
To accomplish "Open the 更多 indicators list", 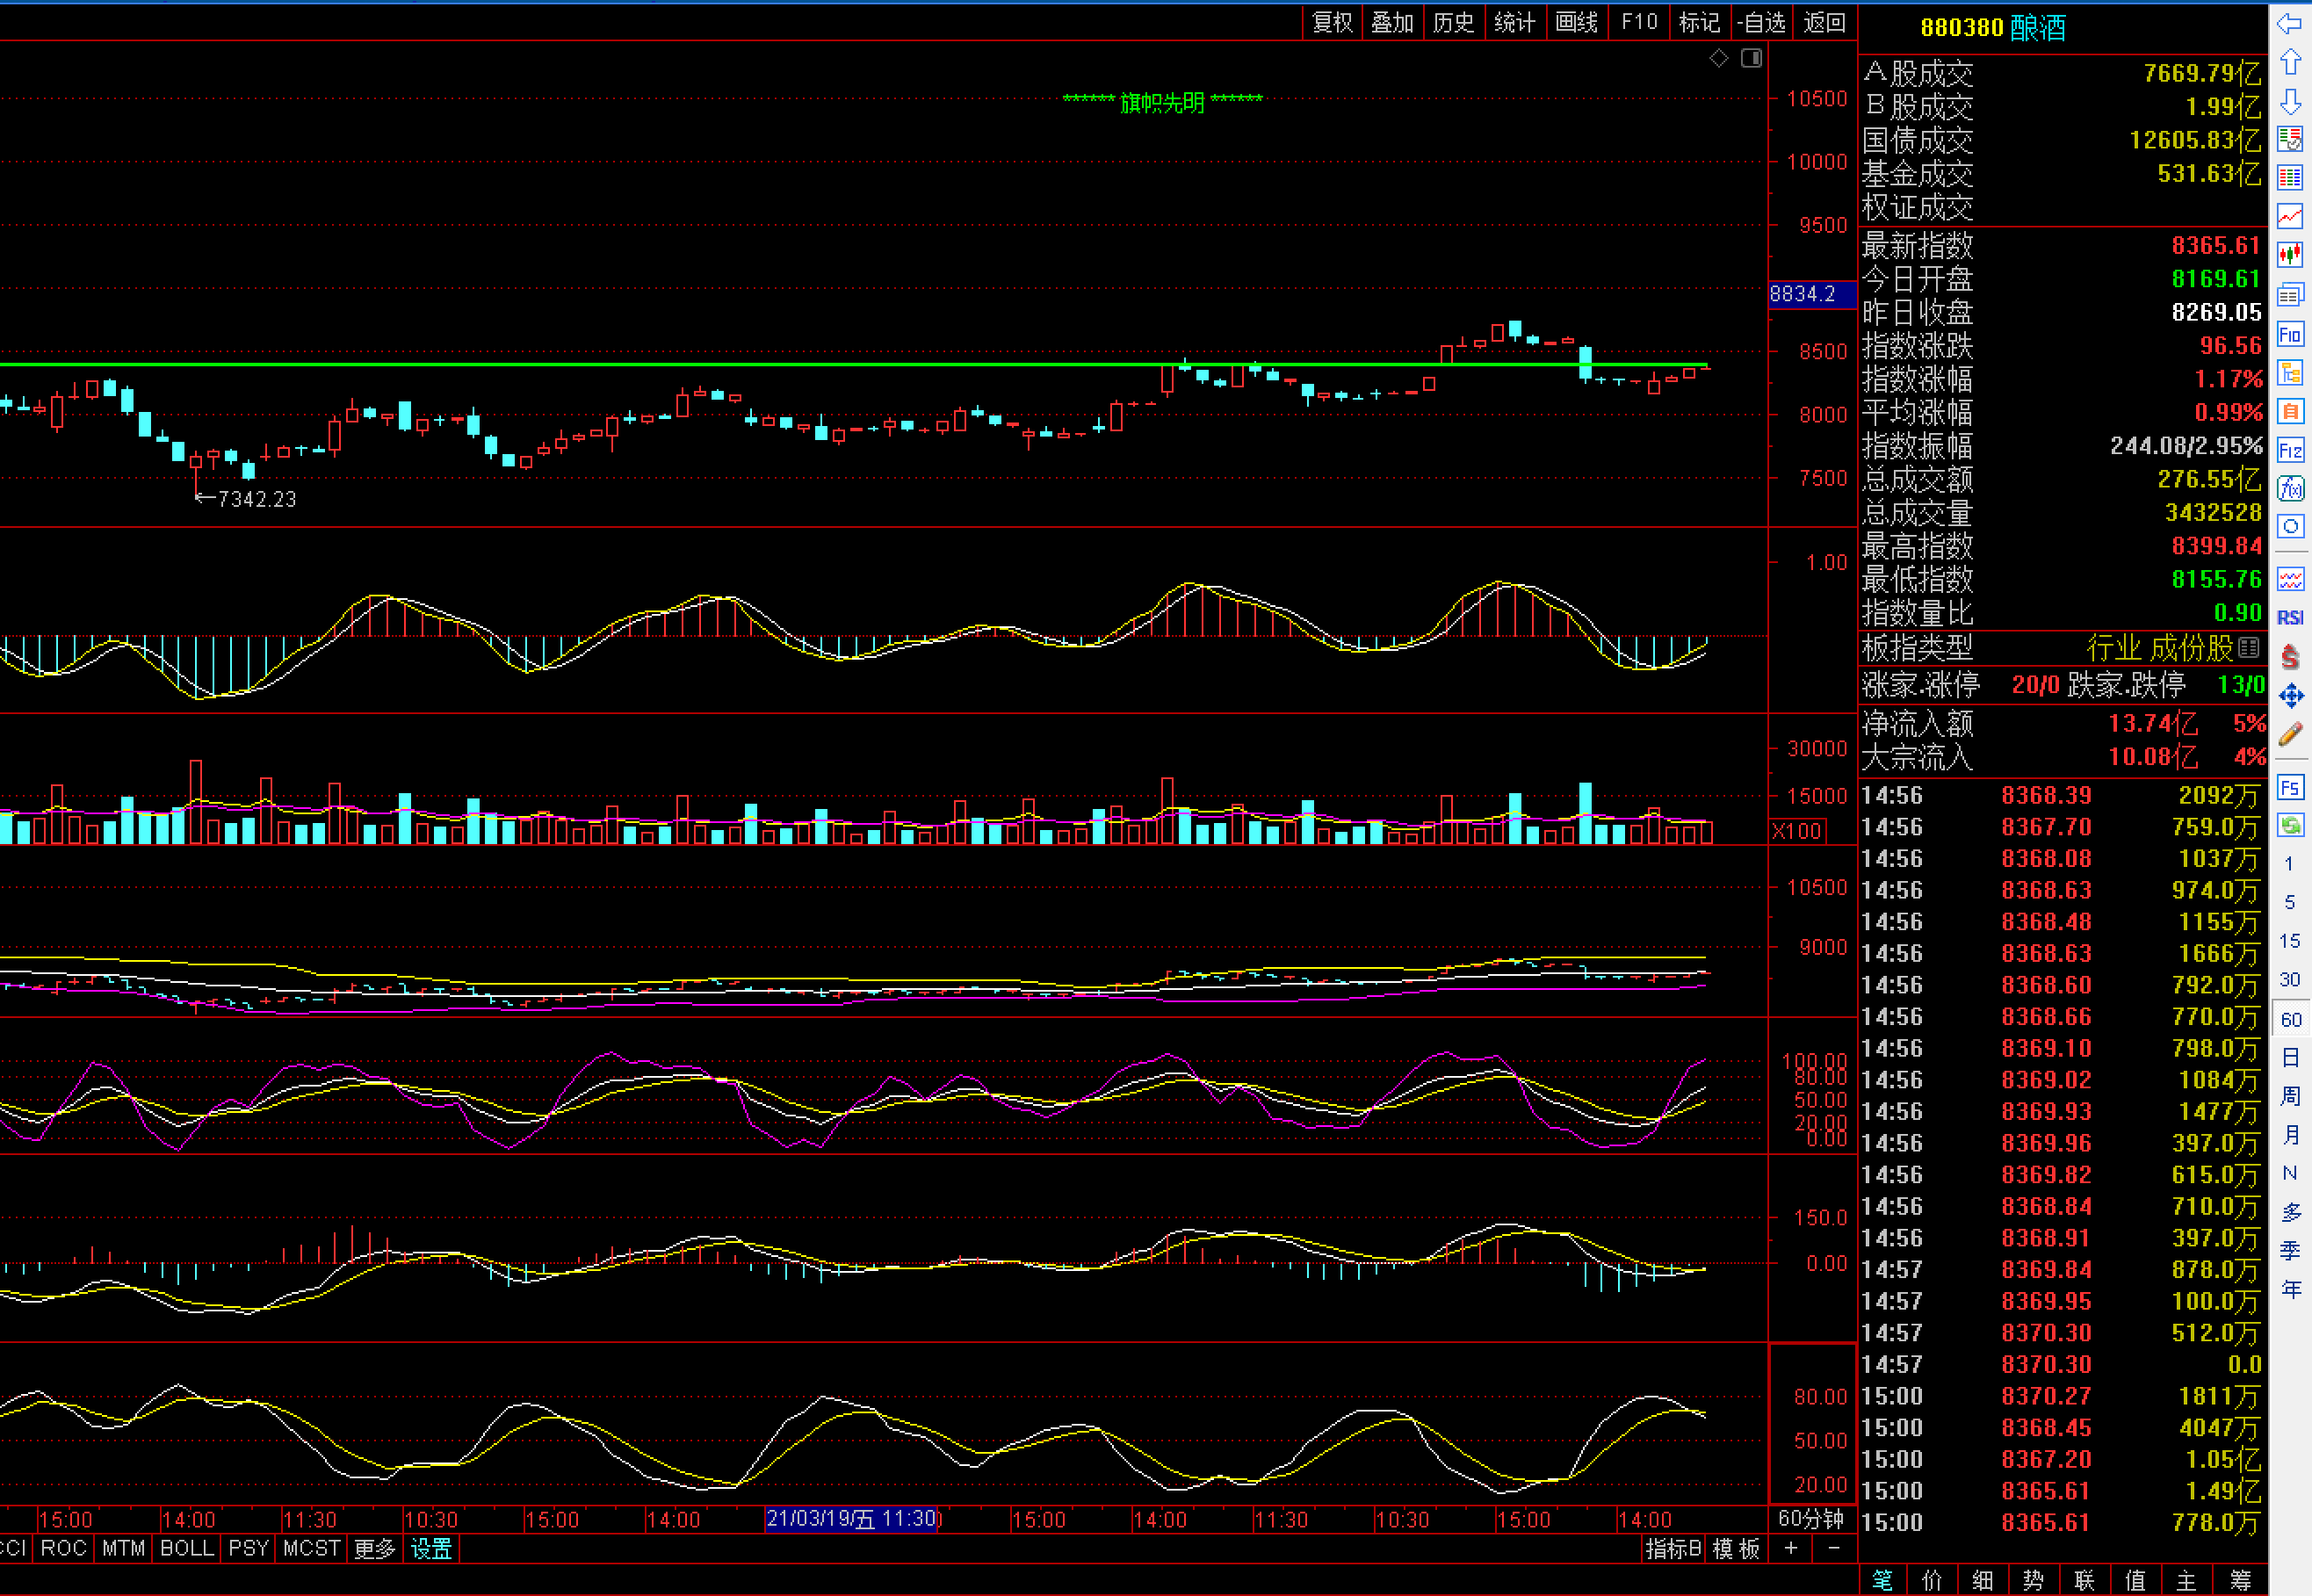I will point(375,1548).
